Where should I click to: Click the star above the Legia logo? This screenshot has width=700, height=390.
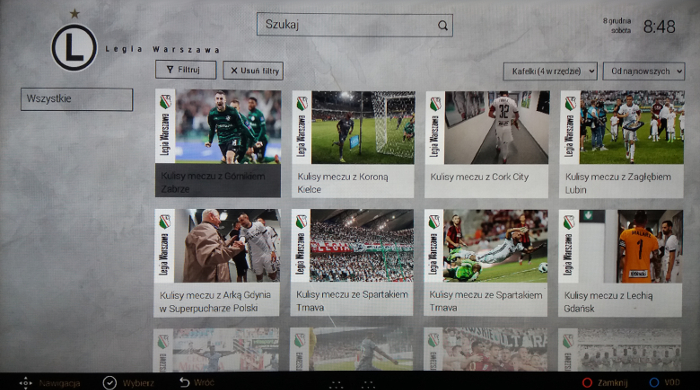[75, 14]
